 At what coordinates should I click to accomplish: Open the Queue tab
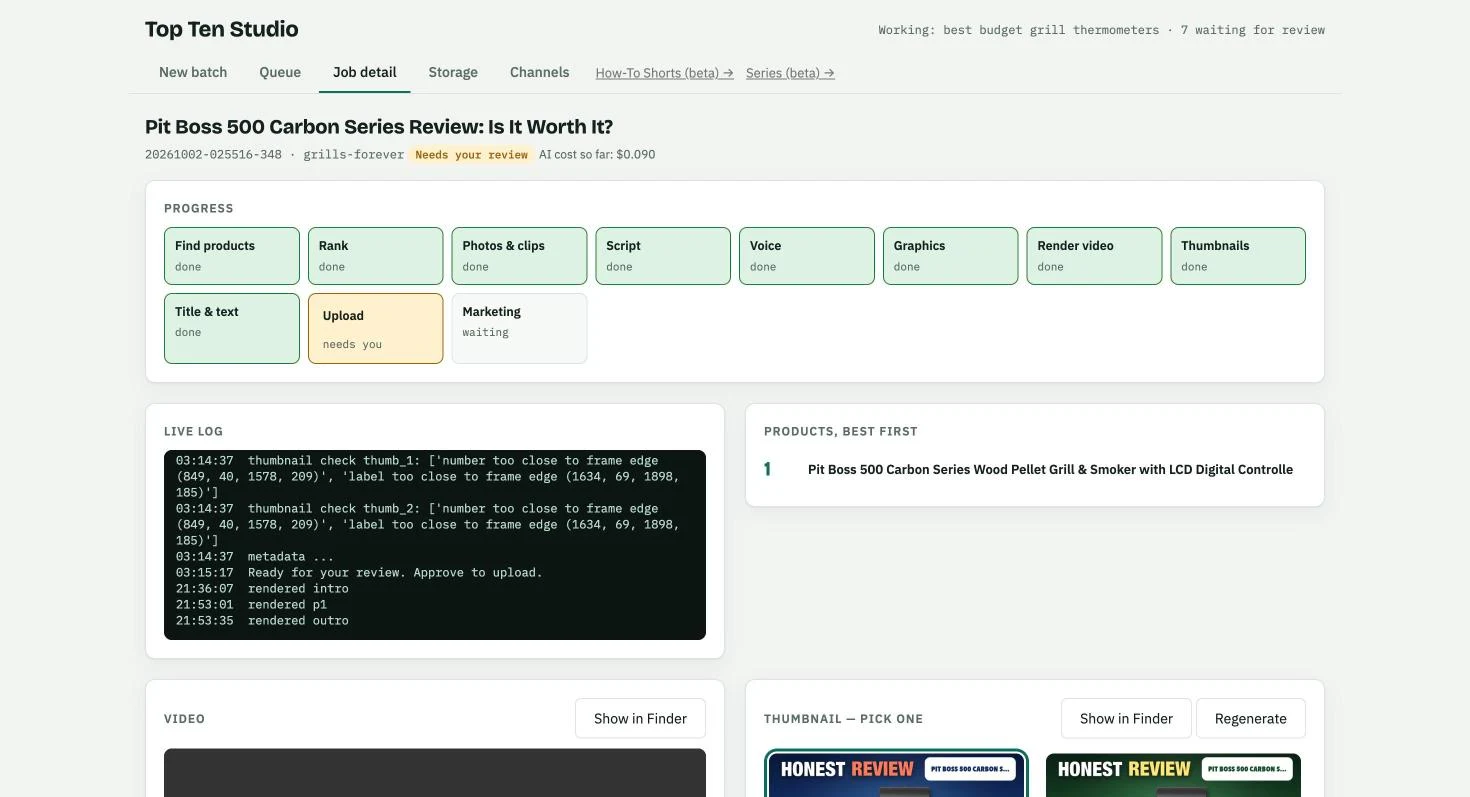point(280,72)
